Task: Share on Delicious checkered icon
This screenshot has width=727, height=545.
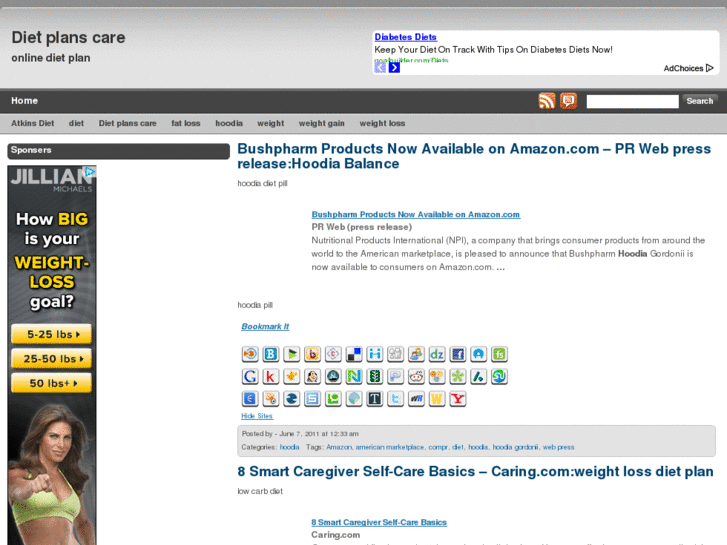Action: tap(354, 354)
